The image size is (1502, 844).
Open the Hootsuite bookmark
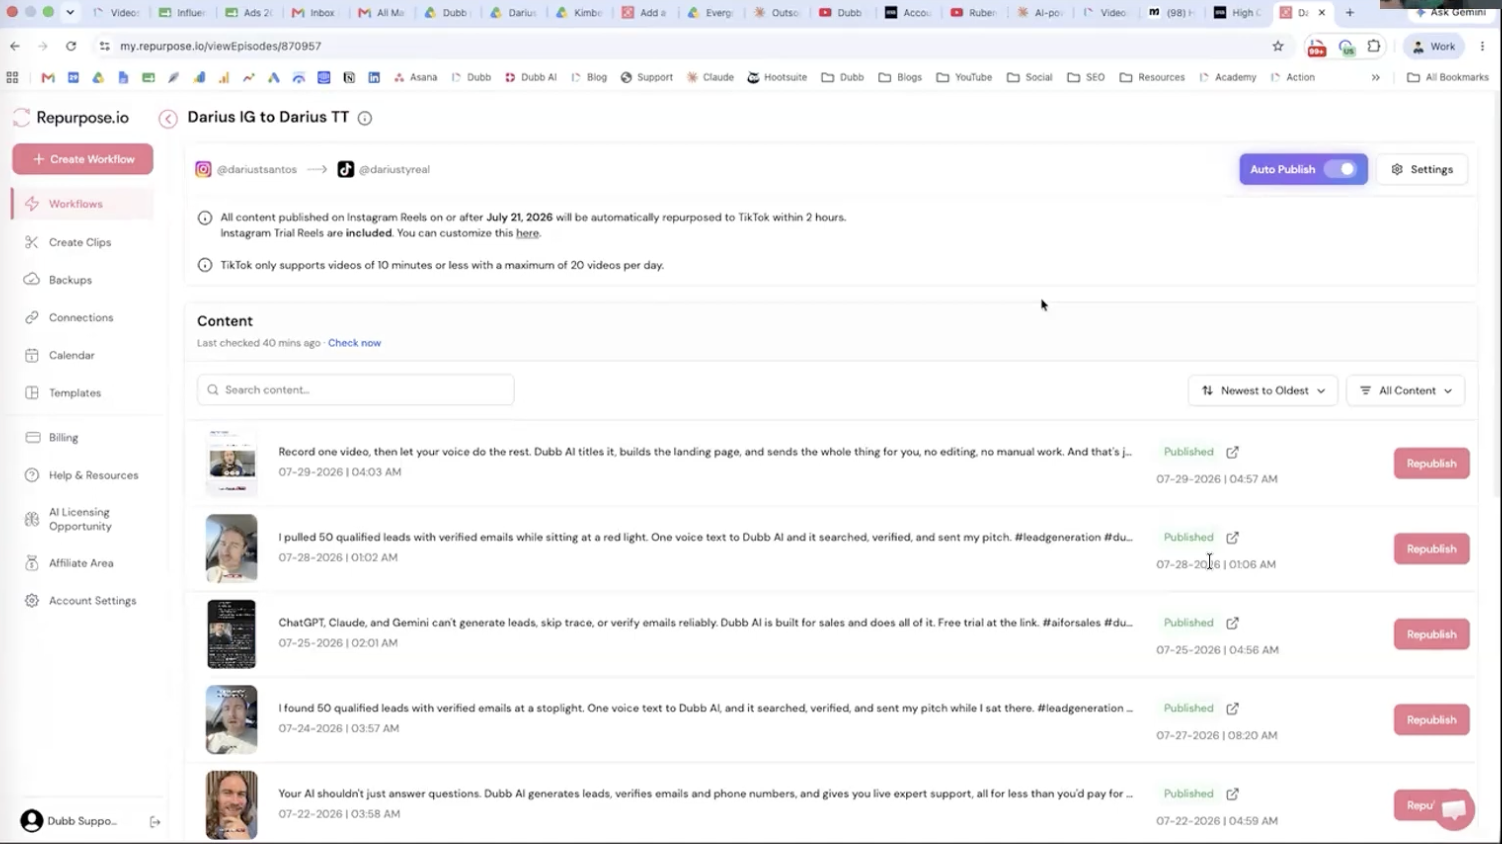[x=777, y=77]
